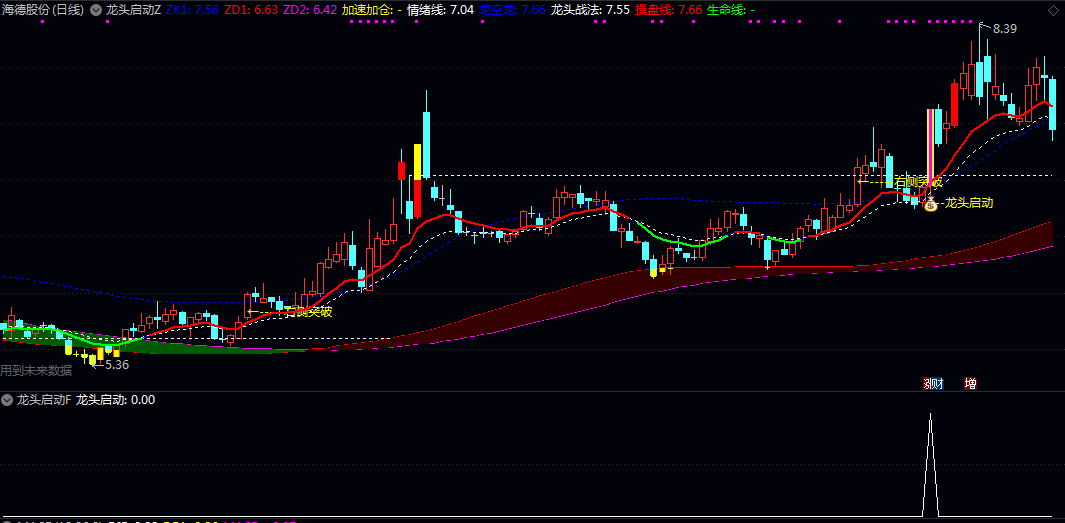Select the ZD1 indicator value in red

[250, 10]
